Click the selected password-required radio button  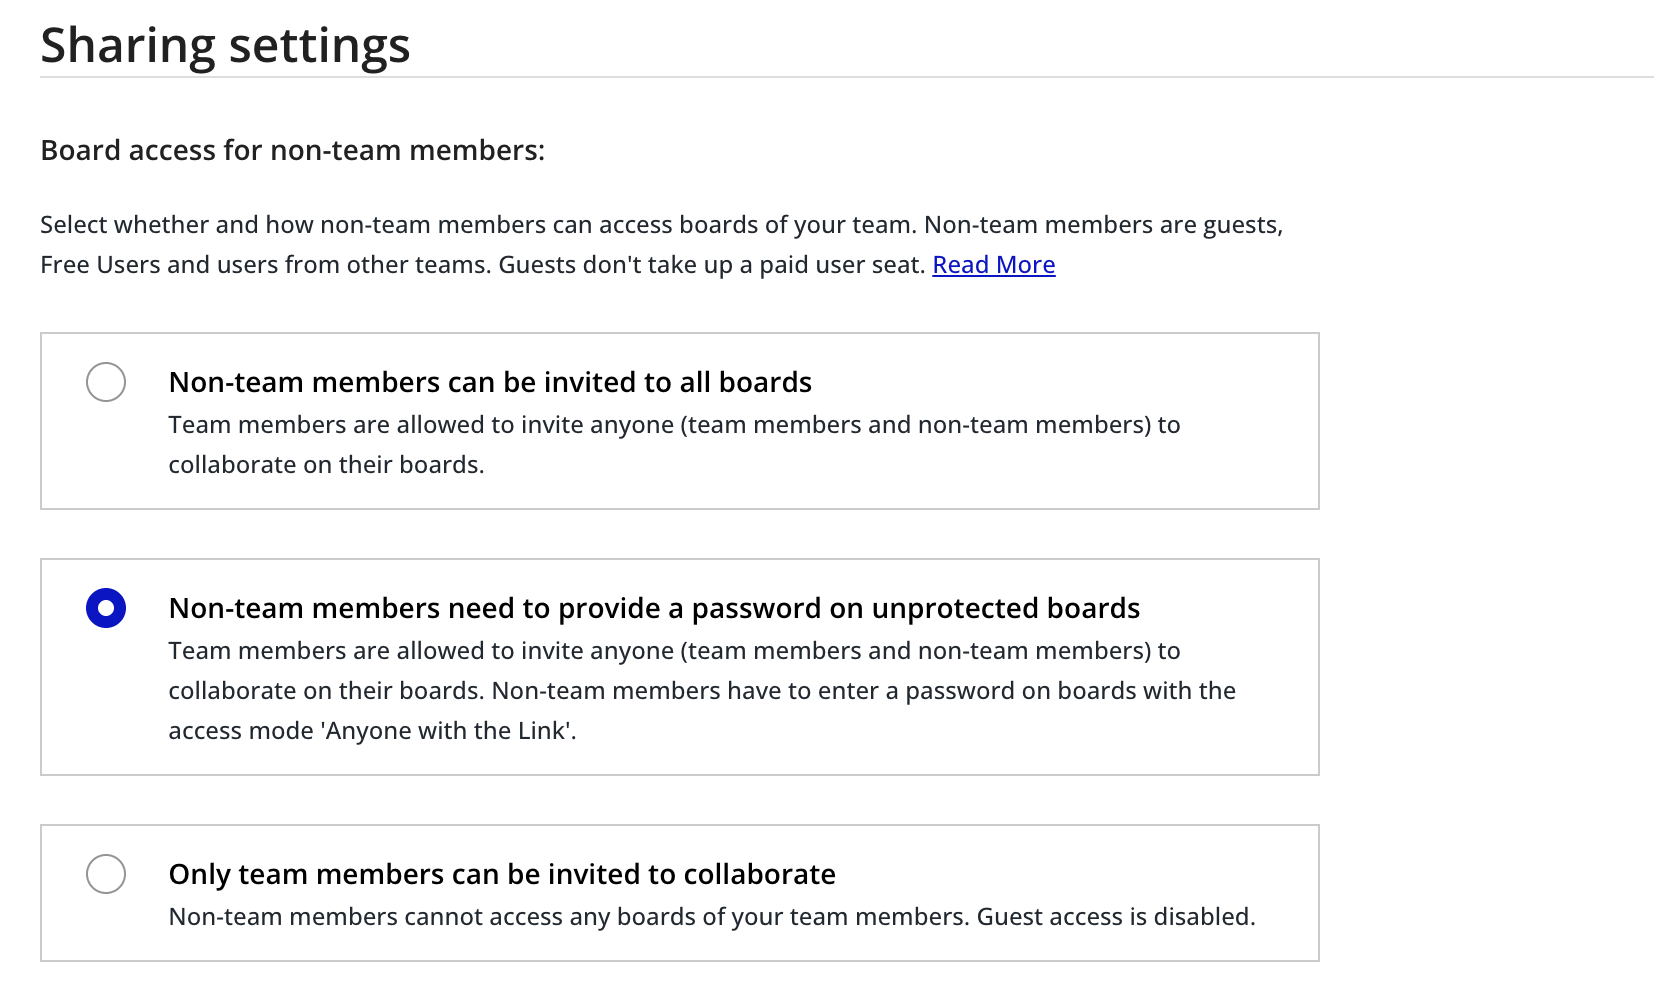(106, 608)
